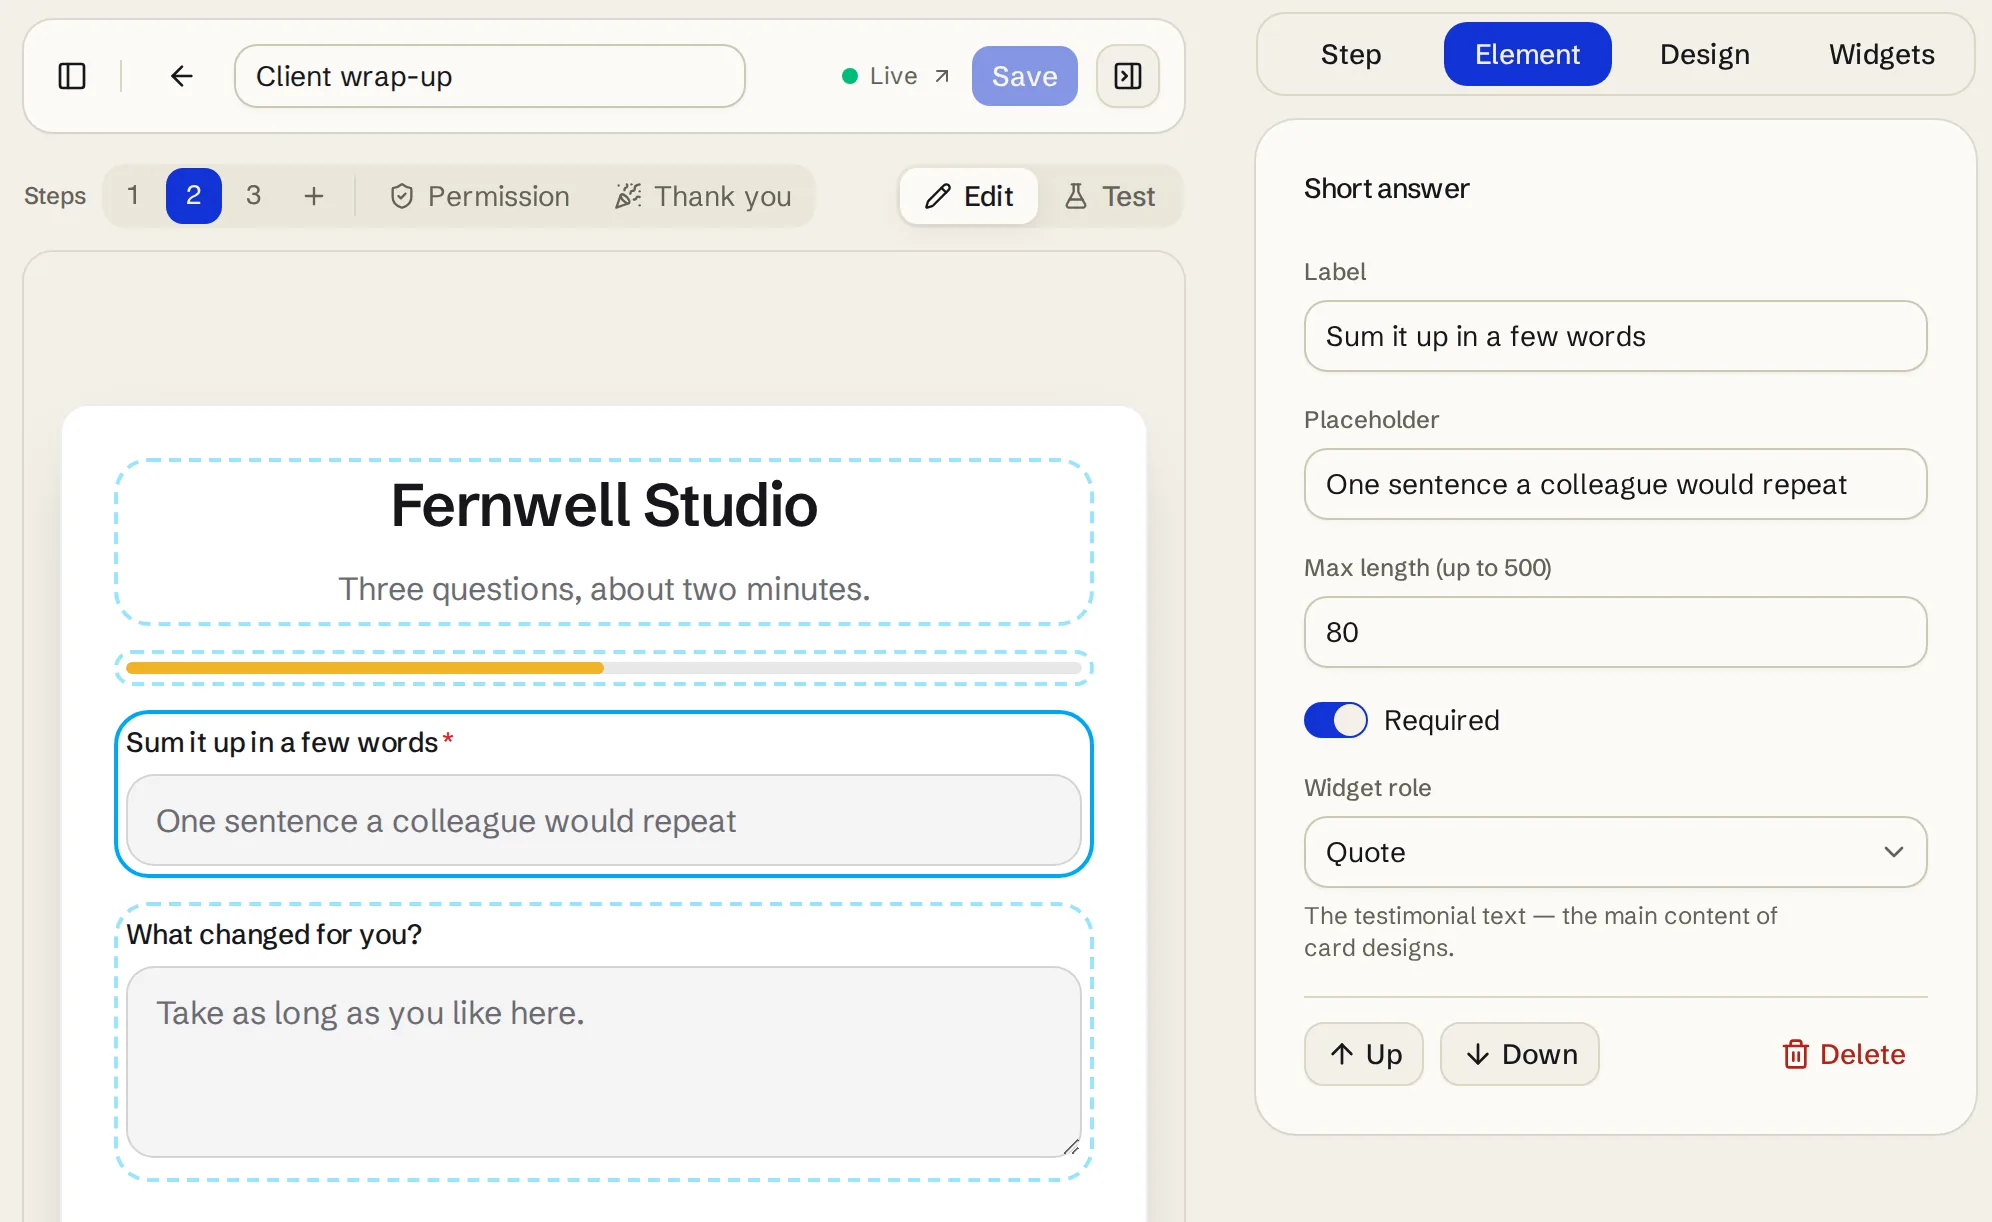Select the progress bar element
The height and width of the screenshot is (1222, 1992).
pyautogui.click(x=604, y=668)
